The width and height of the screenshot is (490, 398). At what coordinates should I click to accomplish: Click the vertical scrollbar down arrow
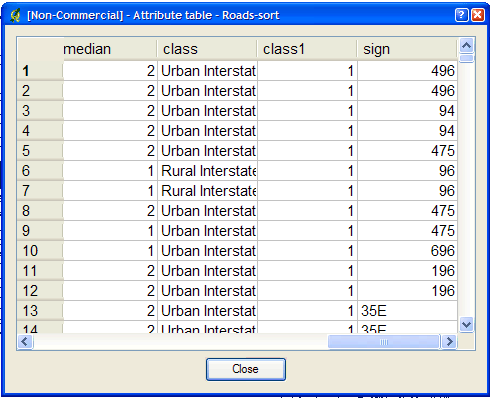[466, 324]
